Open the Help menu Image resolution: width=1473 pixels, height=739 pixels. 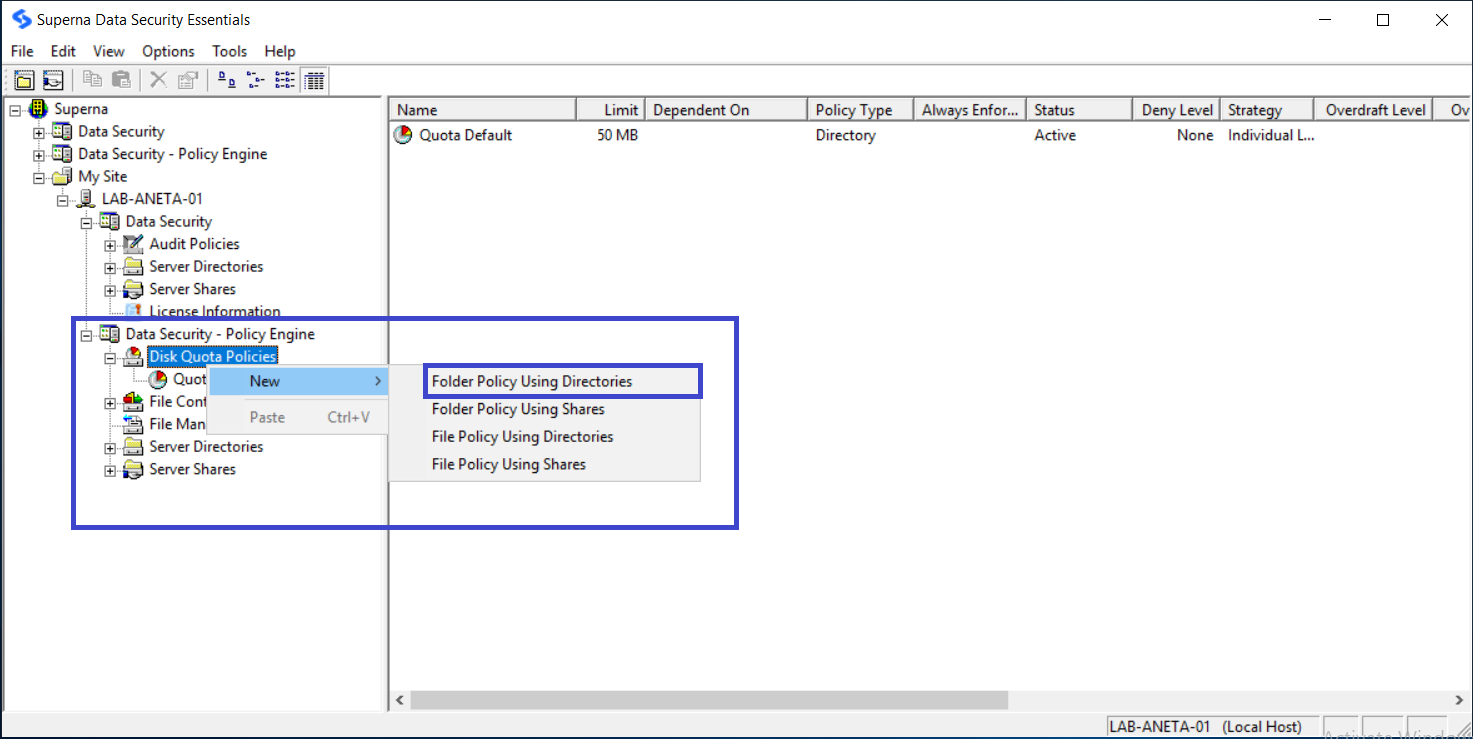click(x=280, y=51)
